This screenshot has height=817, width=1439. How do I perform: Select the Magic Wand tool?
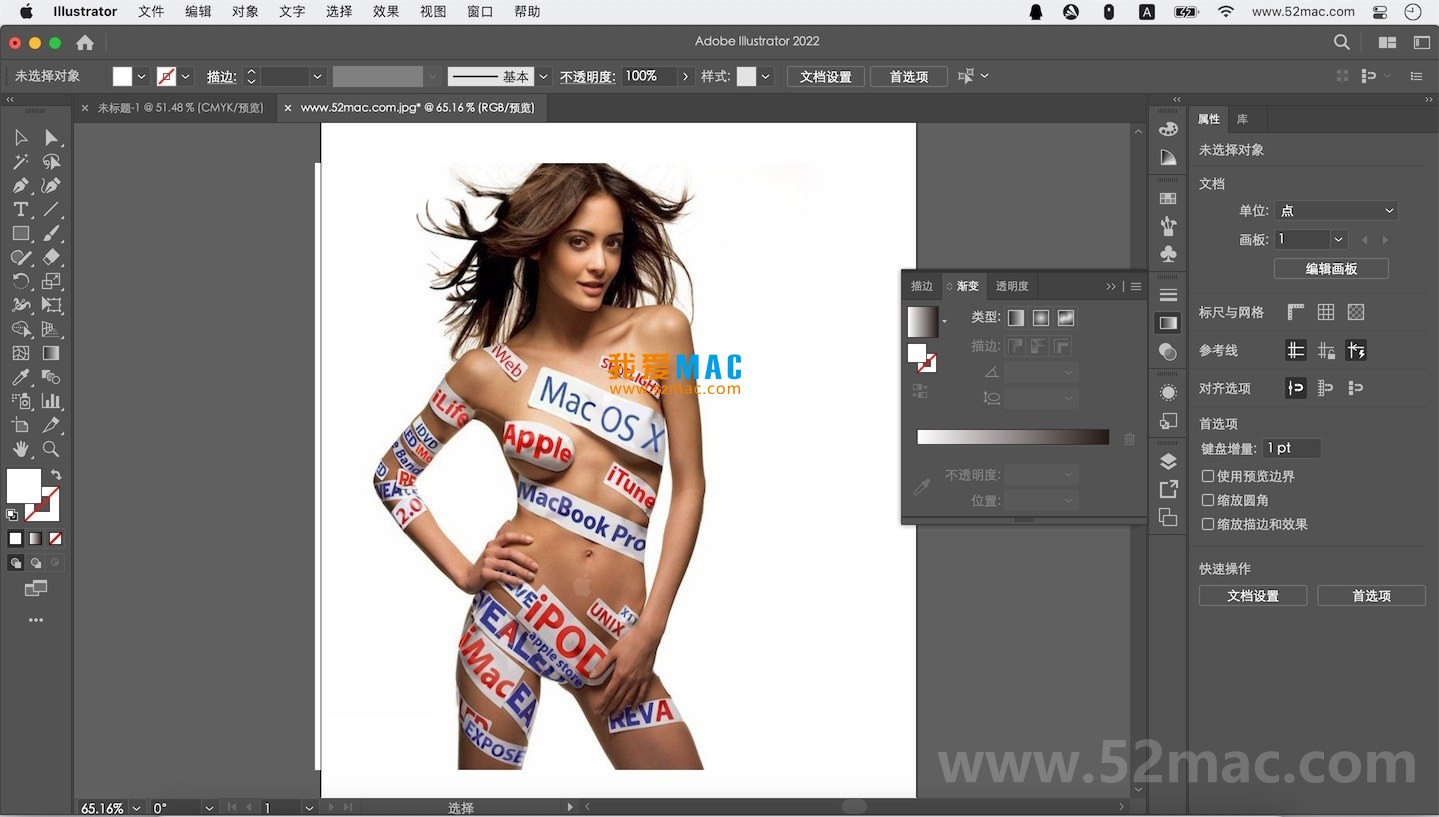[x=20, y=161]
